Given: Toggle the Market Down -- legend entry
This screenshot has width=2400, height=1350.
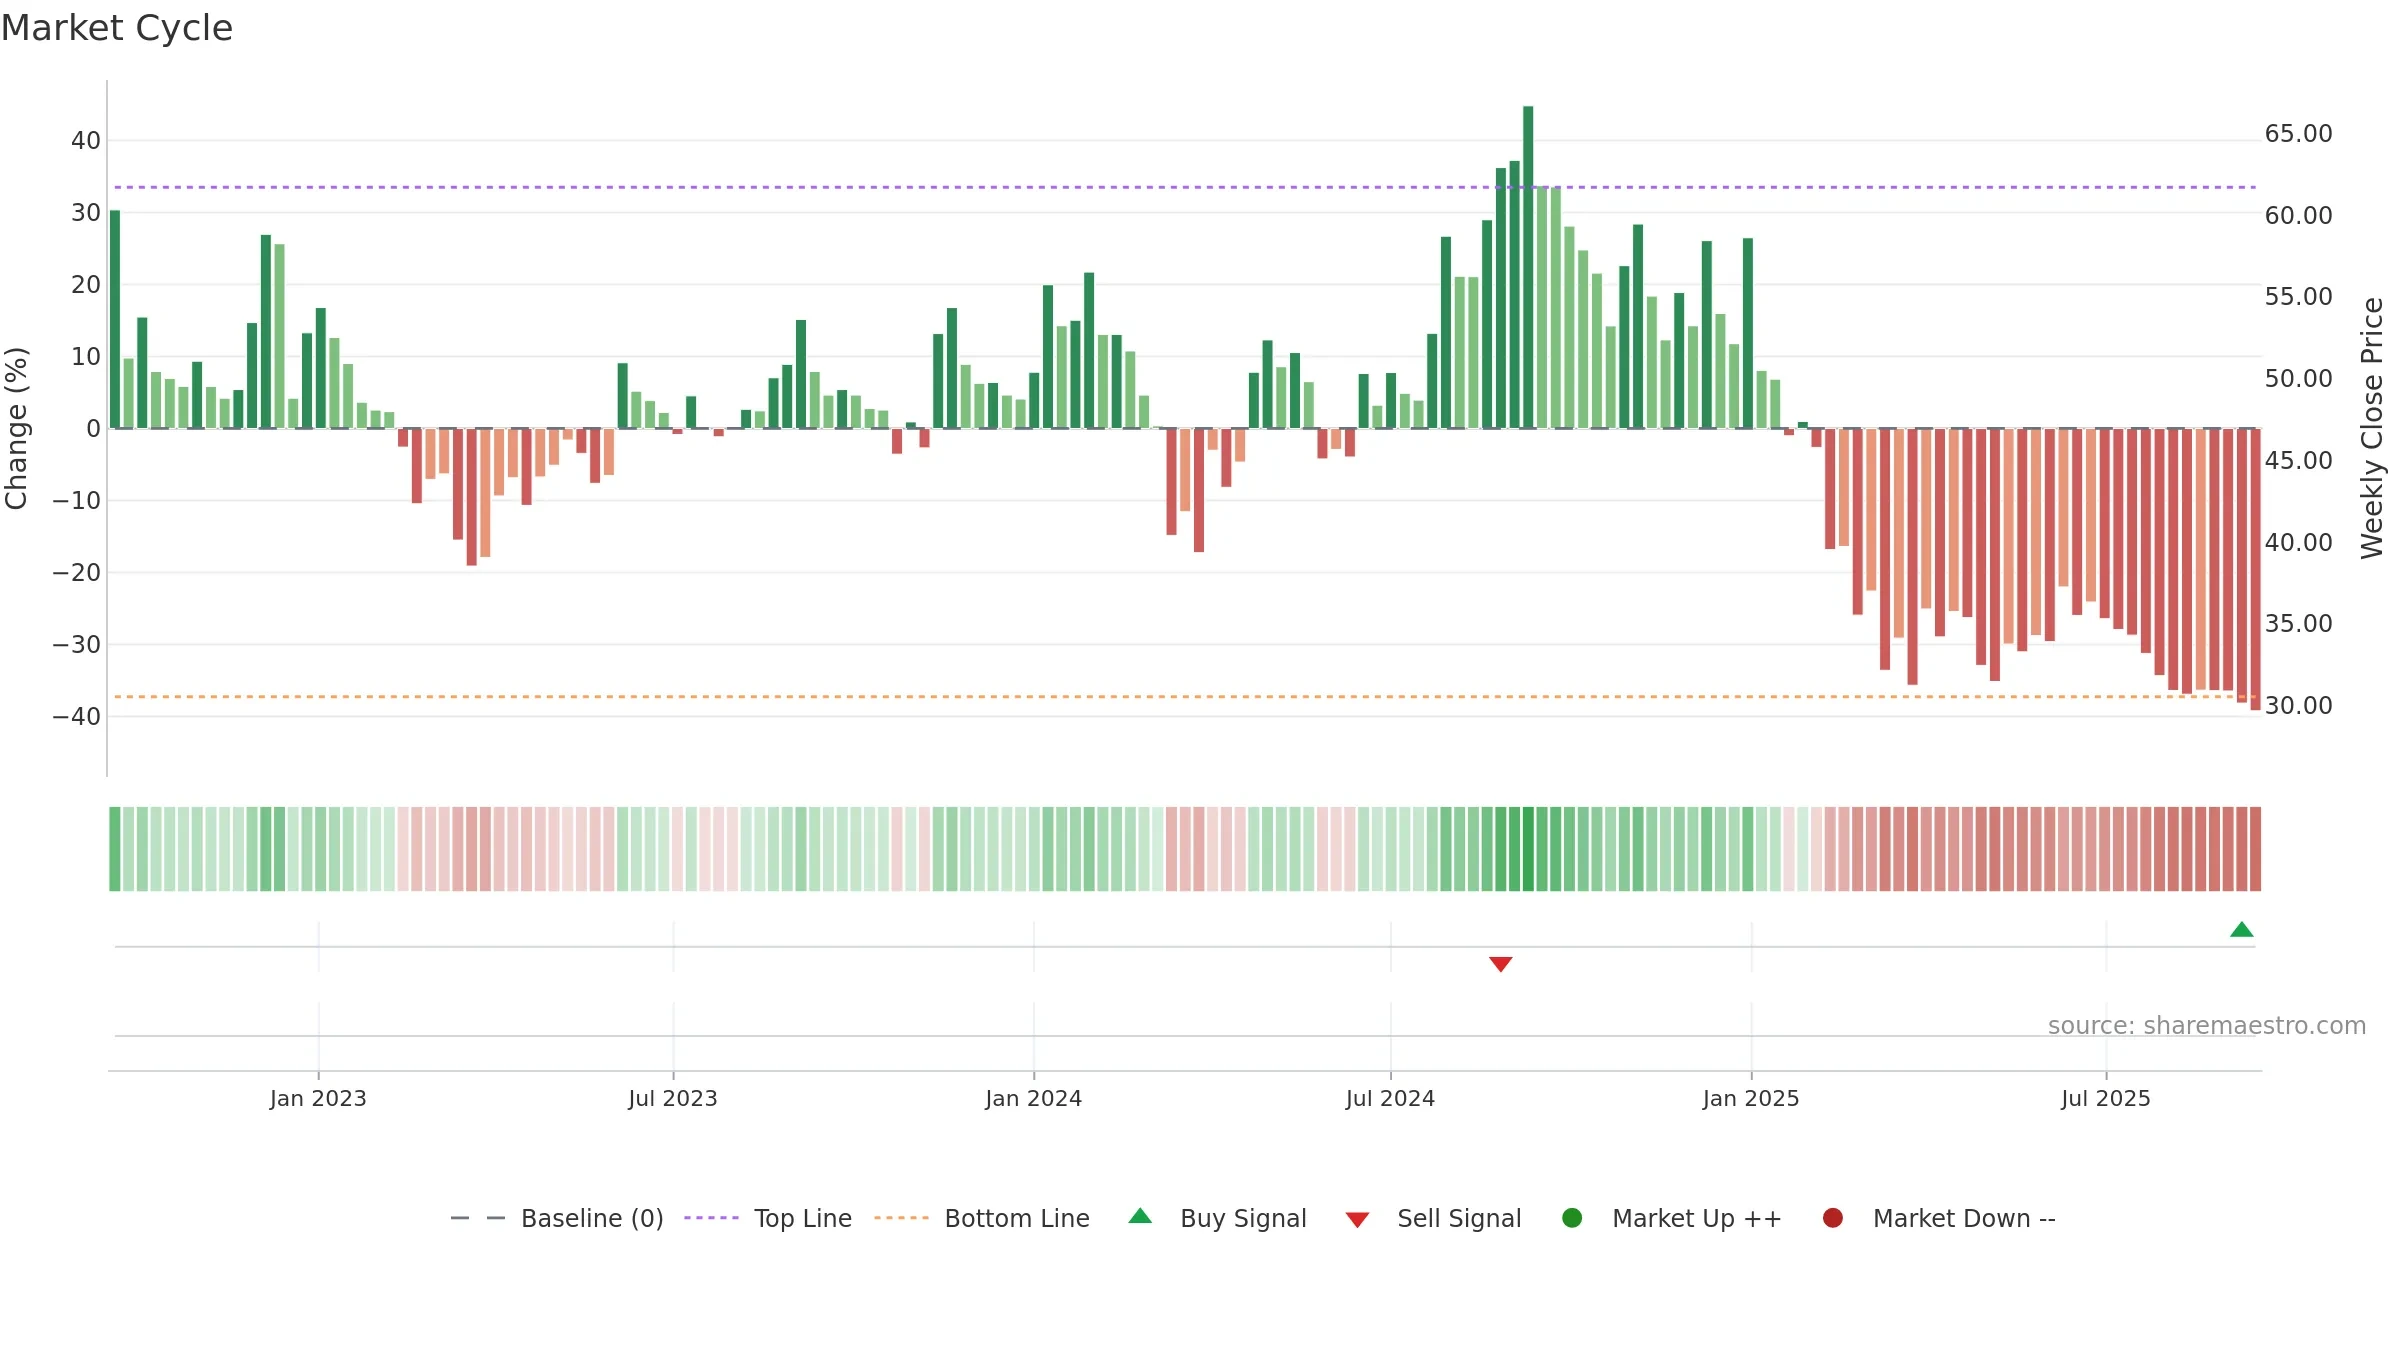Looking at the screenshot, I should point(1939,1218).
